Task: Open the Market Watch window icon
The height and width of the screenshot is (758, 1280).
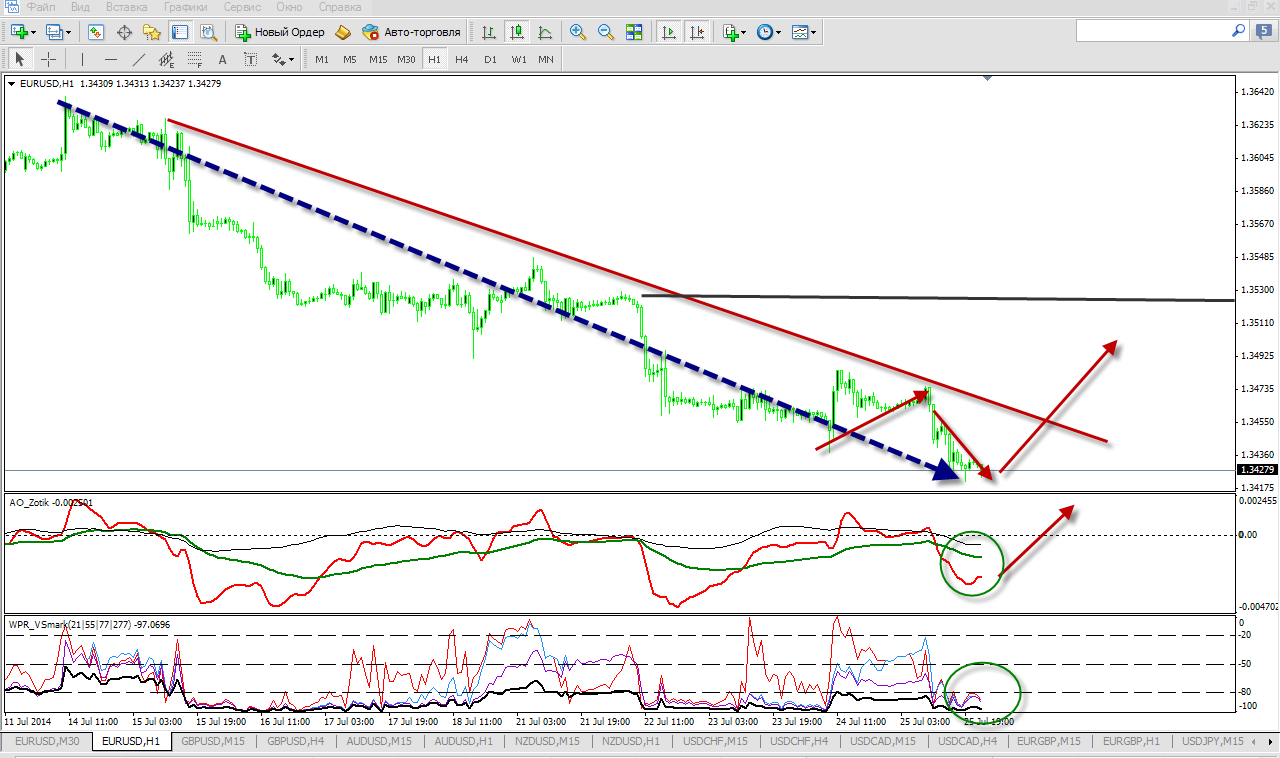Action: (x=96, y=32)
